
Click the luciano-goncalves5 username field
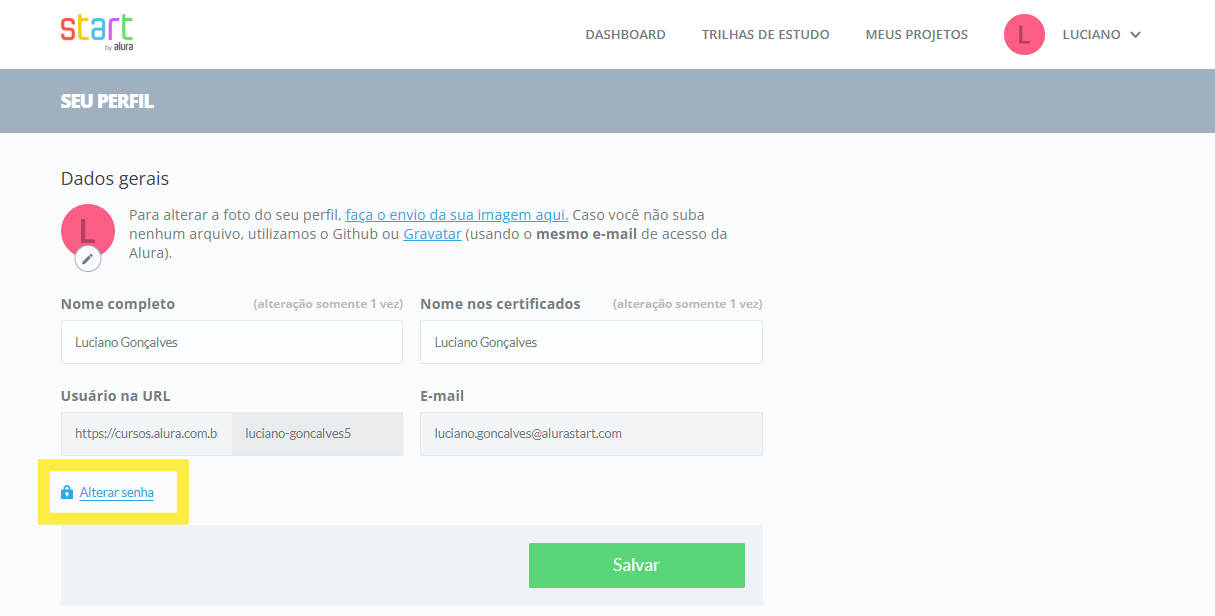[317, 434]
